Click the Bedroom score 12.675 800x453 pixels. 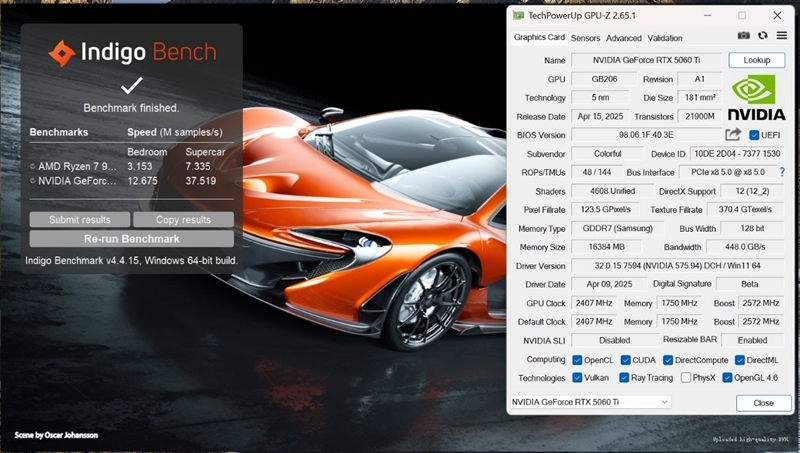click(142, 181)
